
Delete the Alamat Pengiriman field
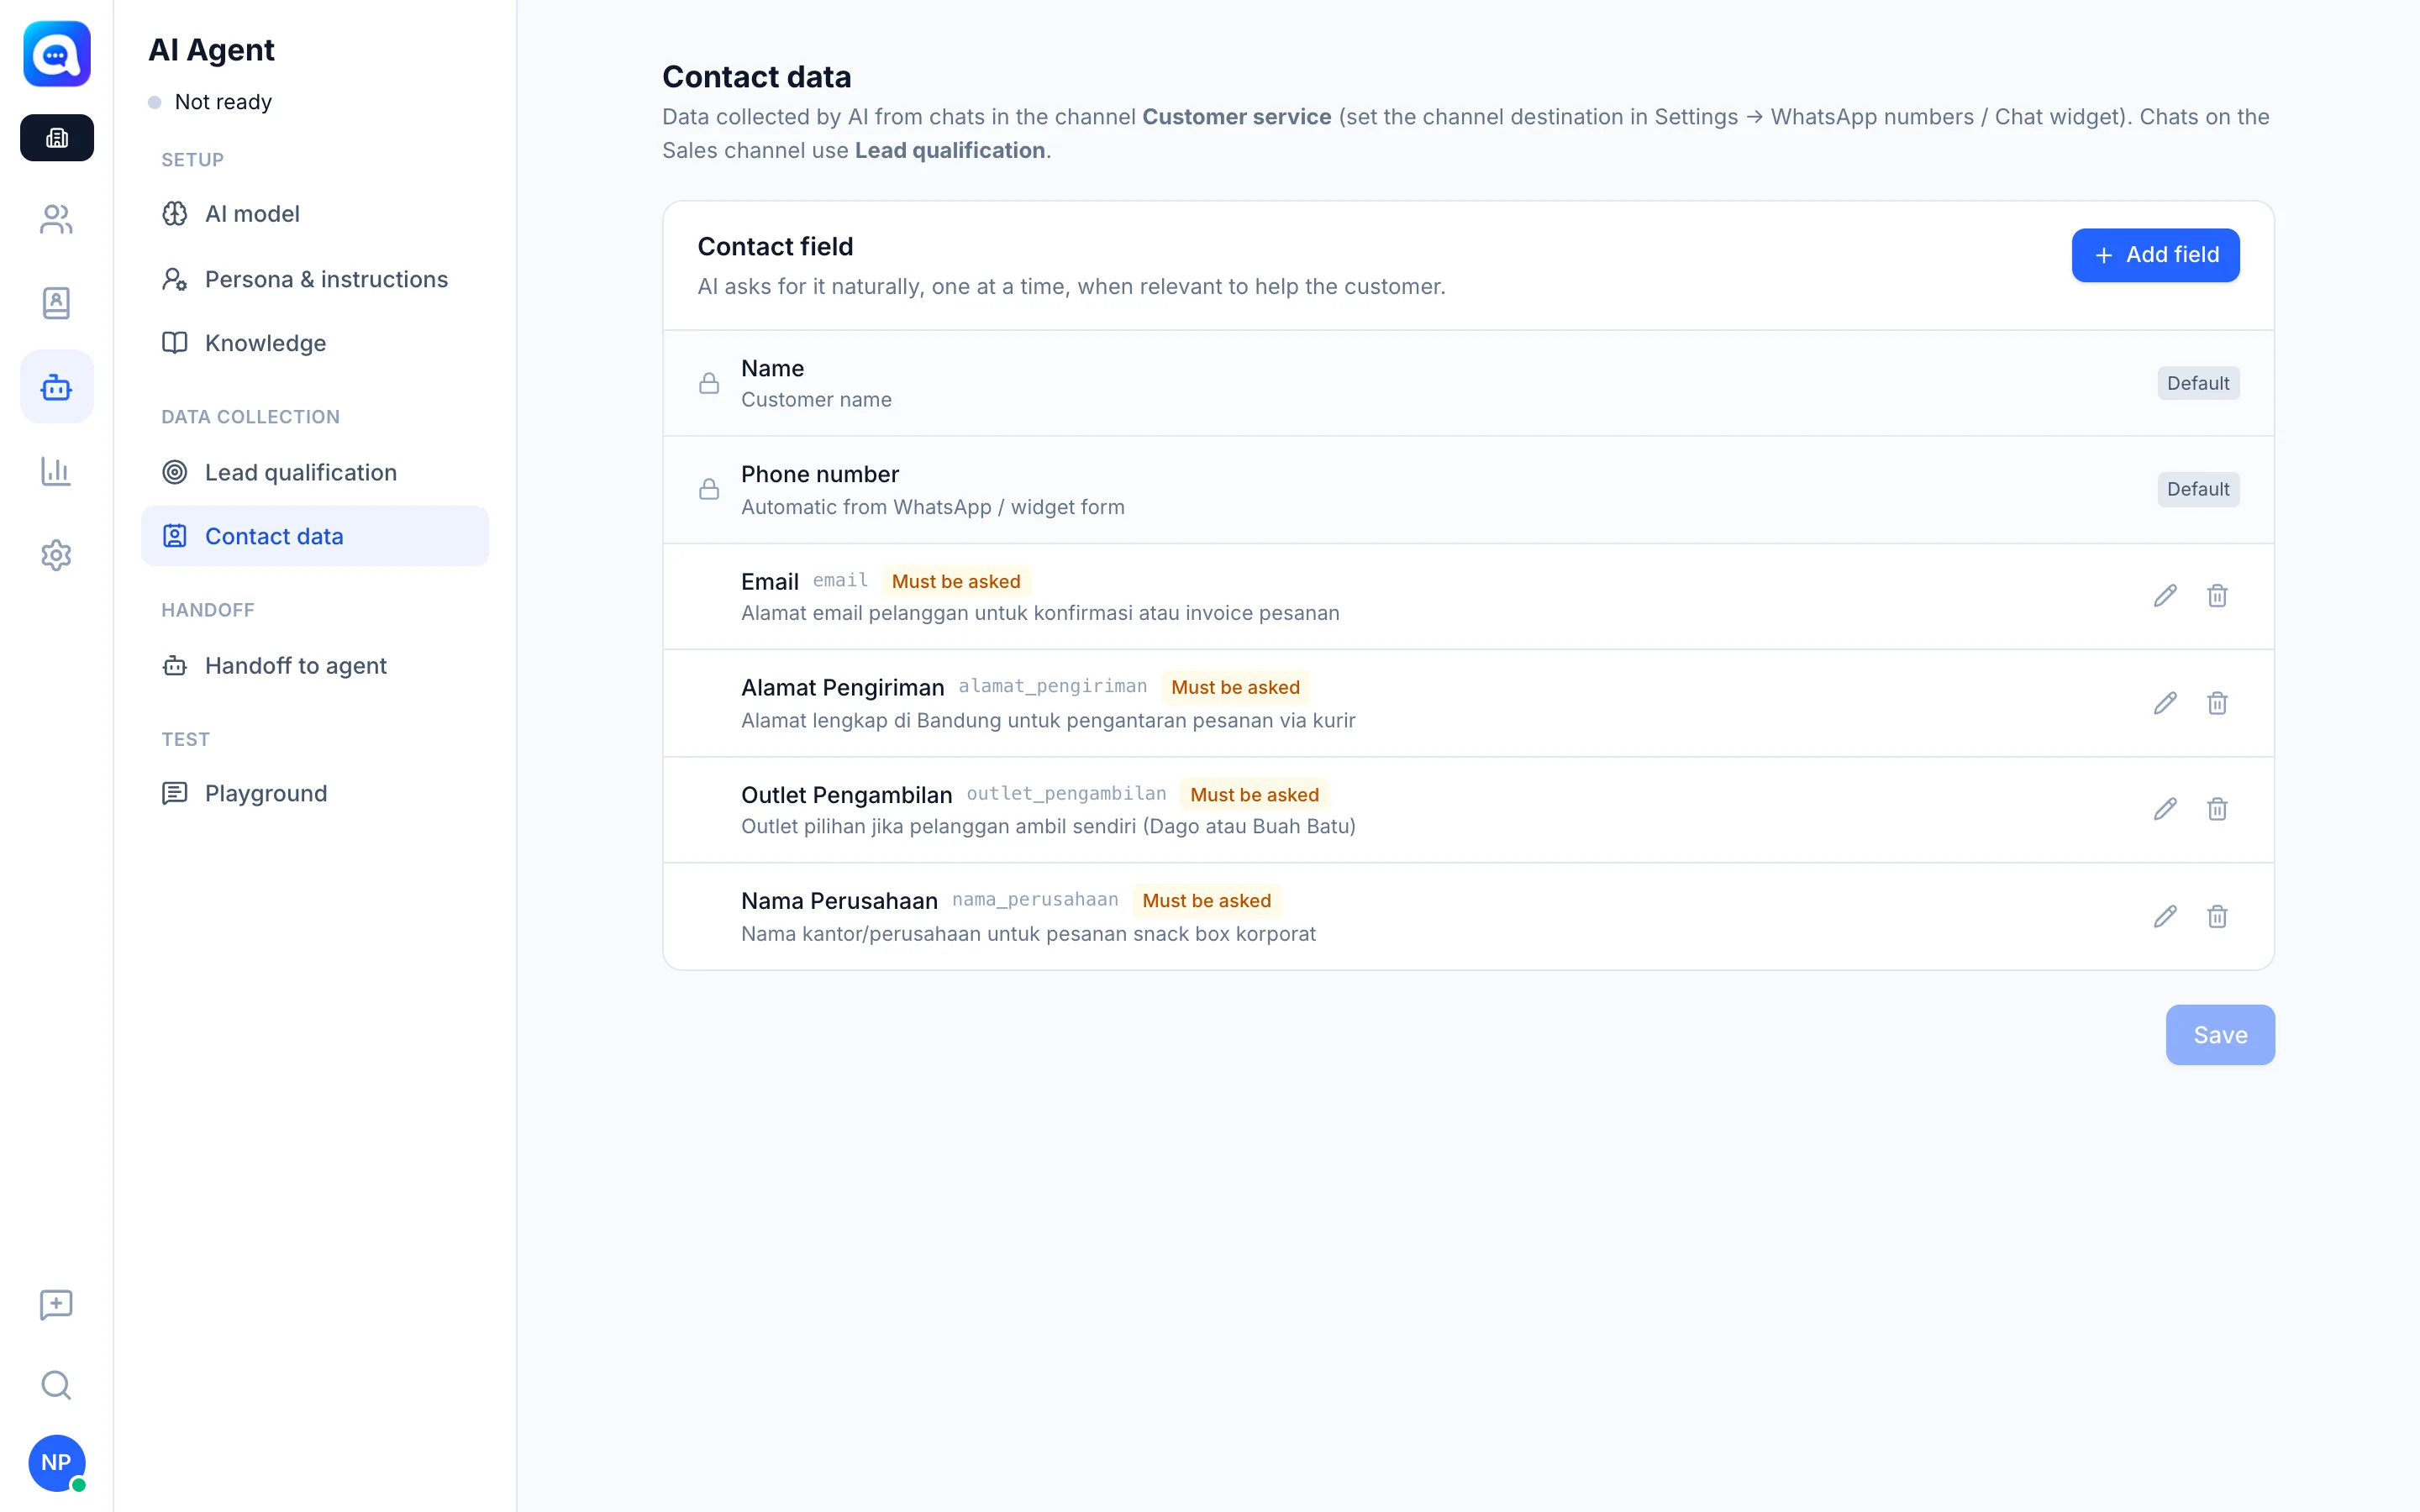click(2217, 703)
